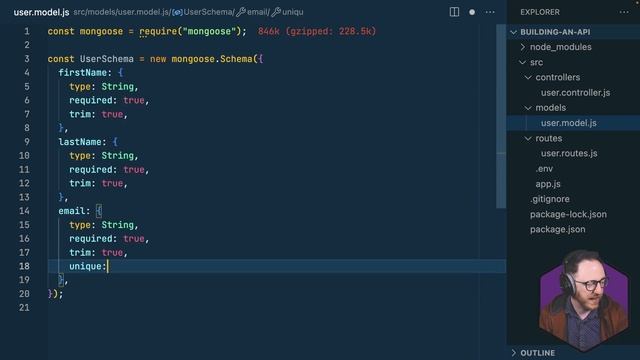Select the user.model.js editor tab
The height and width of the screenshot is (360, 640).
click(41, 12)
